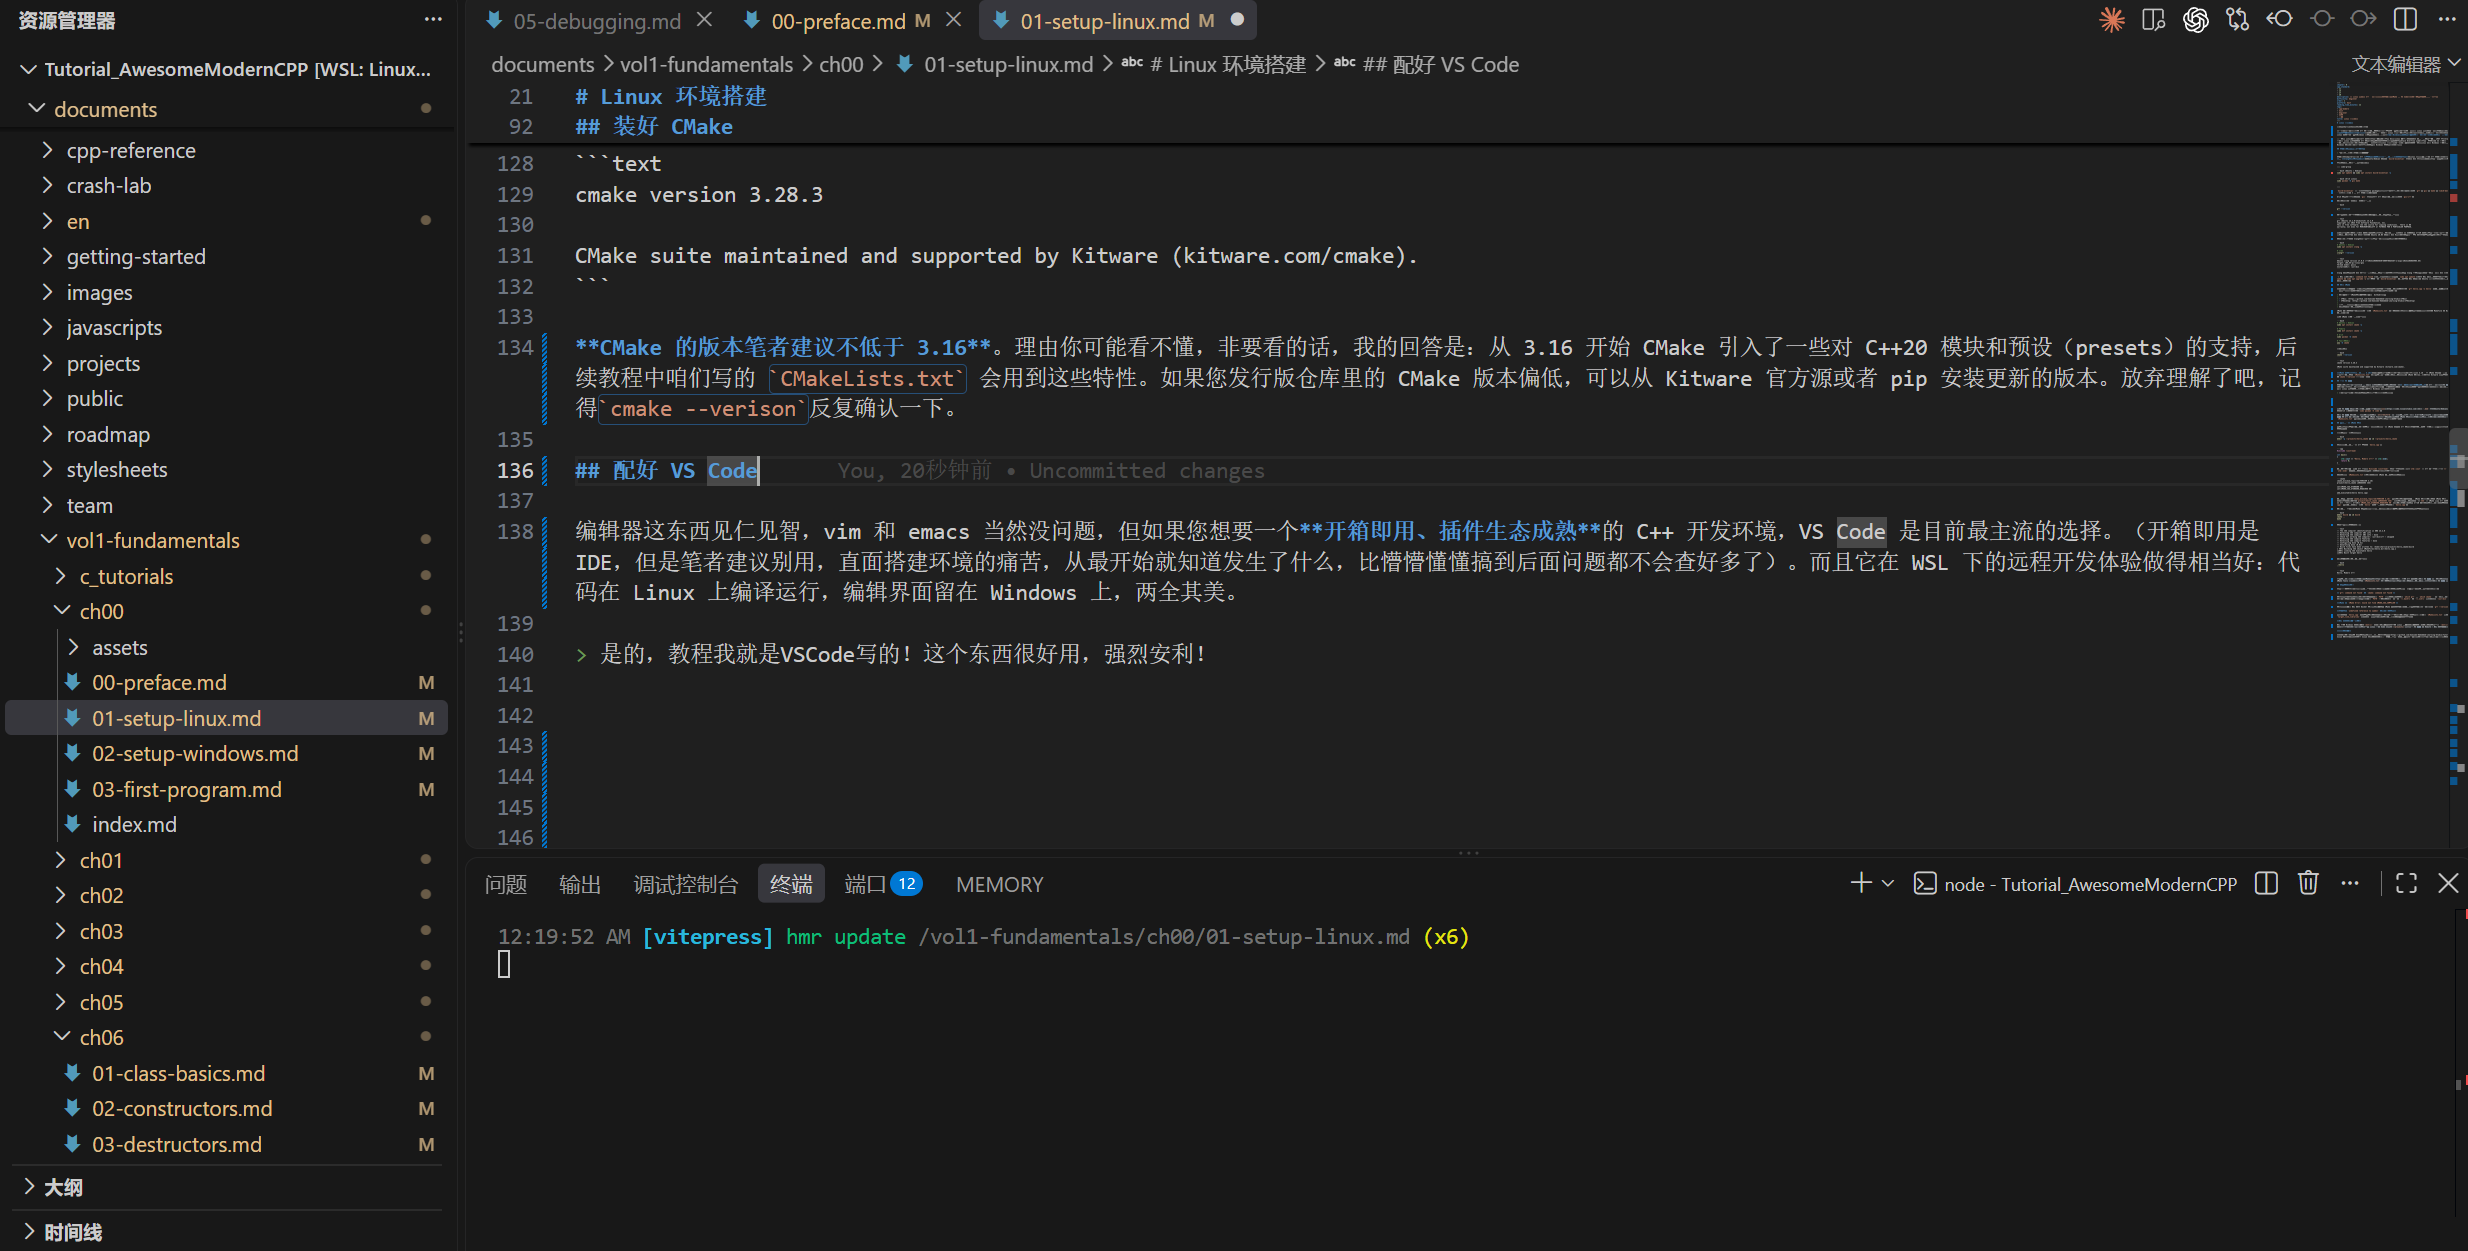Collapse the vol1-fundamentals folder
Screen dimensions: 2468x1251
[48, 541]
